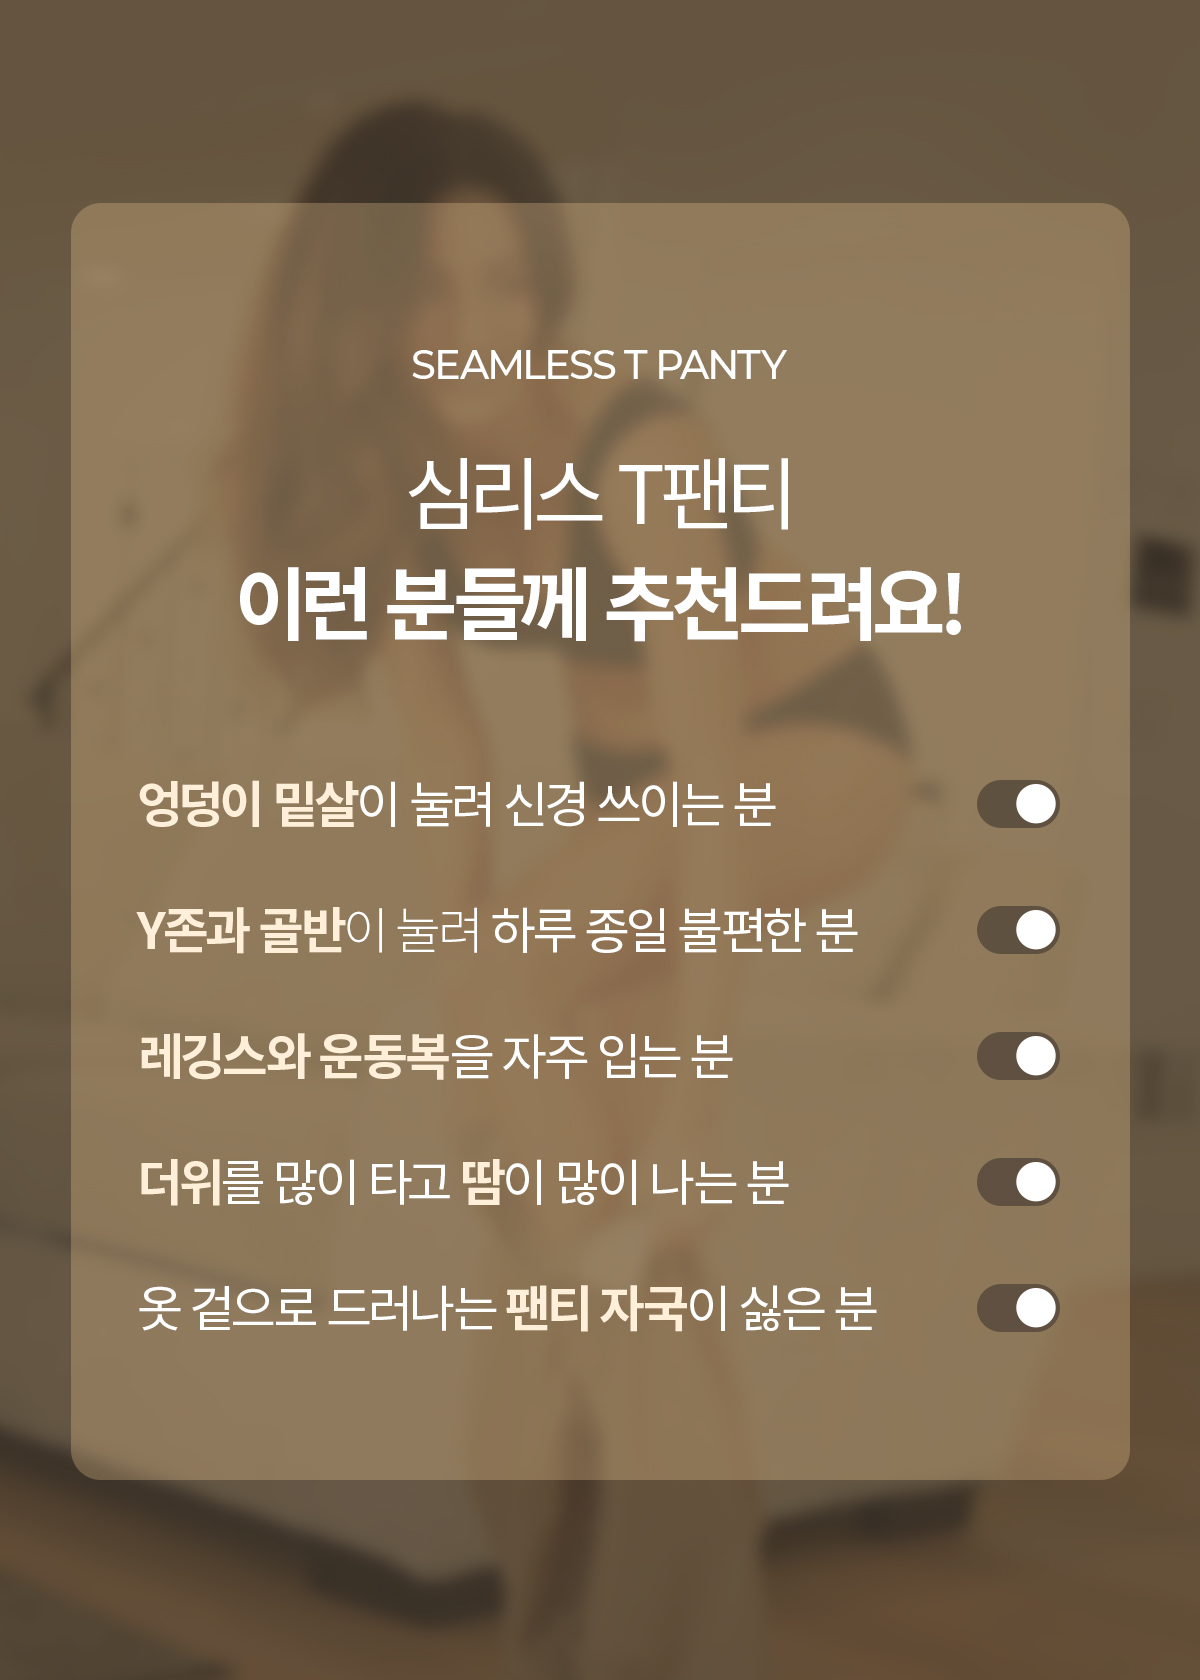The height and width of the screenshot is (1680, 1200).
Task: Select the bold 엉덩이 밑살 text
Action: point(247,804)
